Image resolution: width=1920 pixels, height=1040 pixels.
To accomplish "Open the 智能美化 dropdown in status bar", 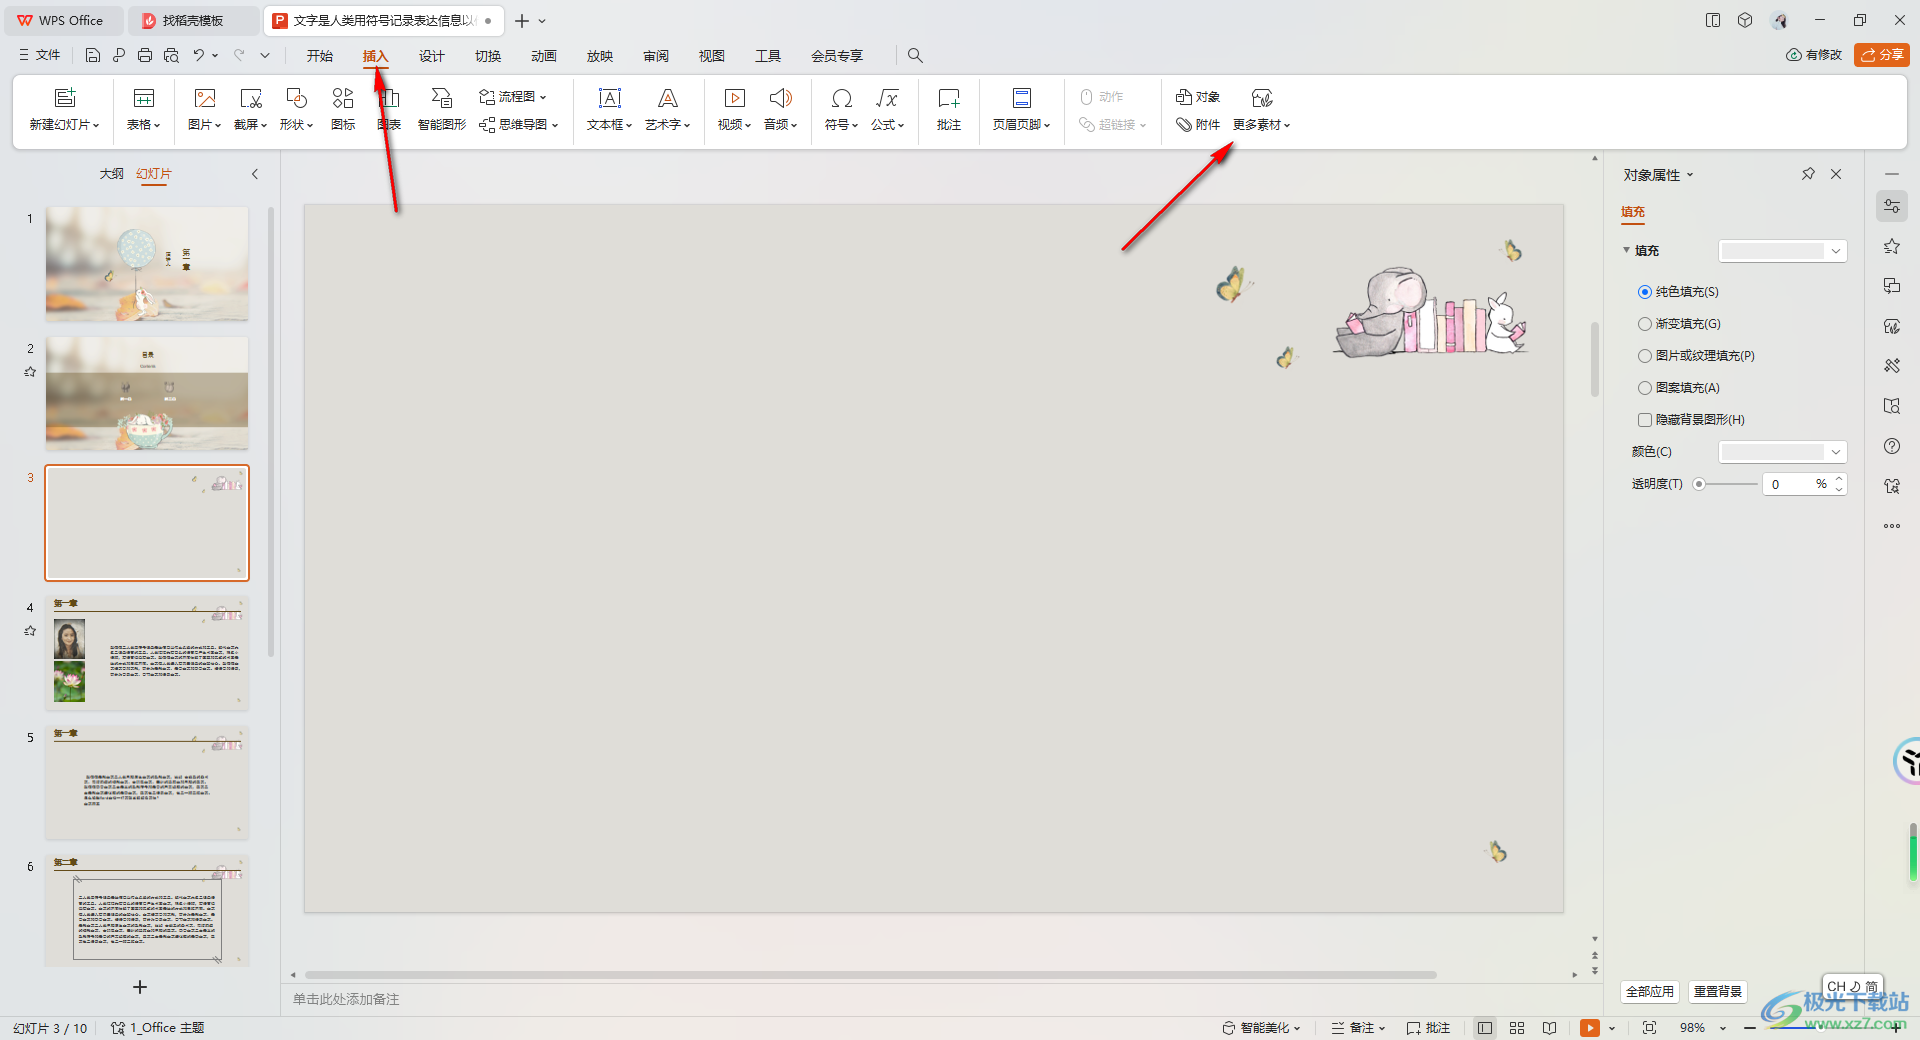I will pyautogui.click(x=1261, y=1028).
